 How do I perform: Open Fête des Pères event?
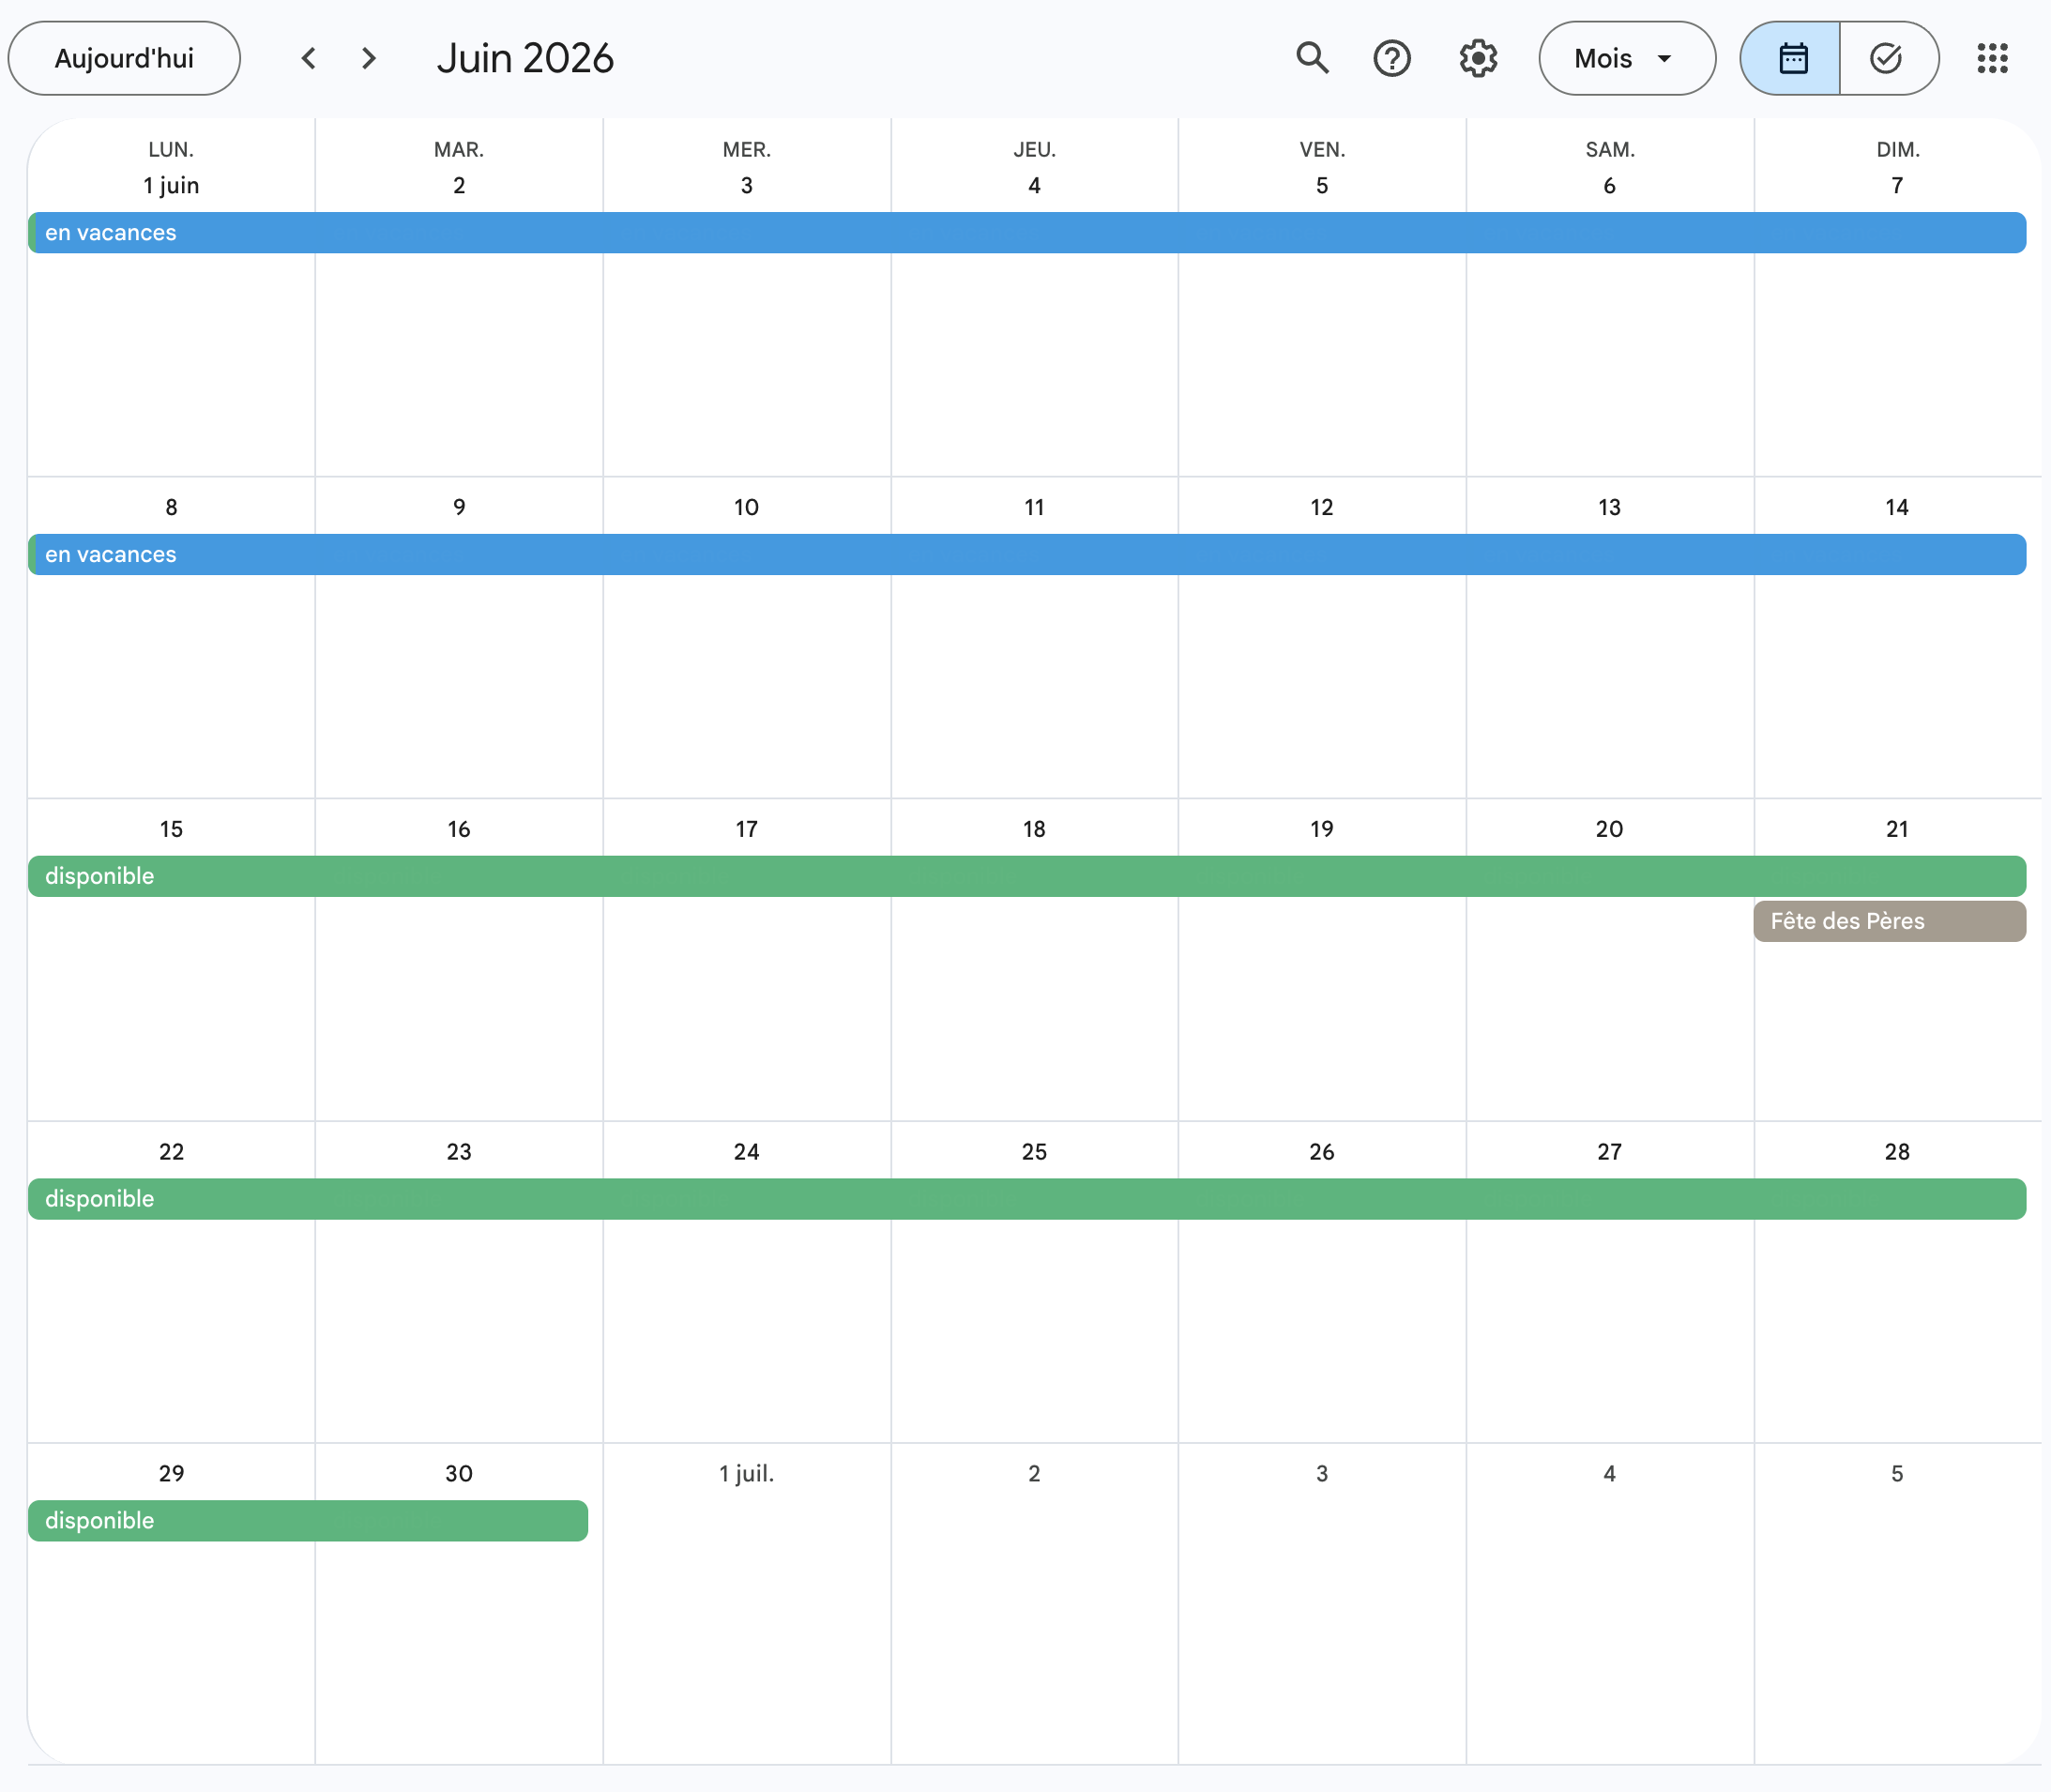pyautogui.click(x=1888, y=921)
